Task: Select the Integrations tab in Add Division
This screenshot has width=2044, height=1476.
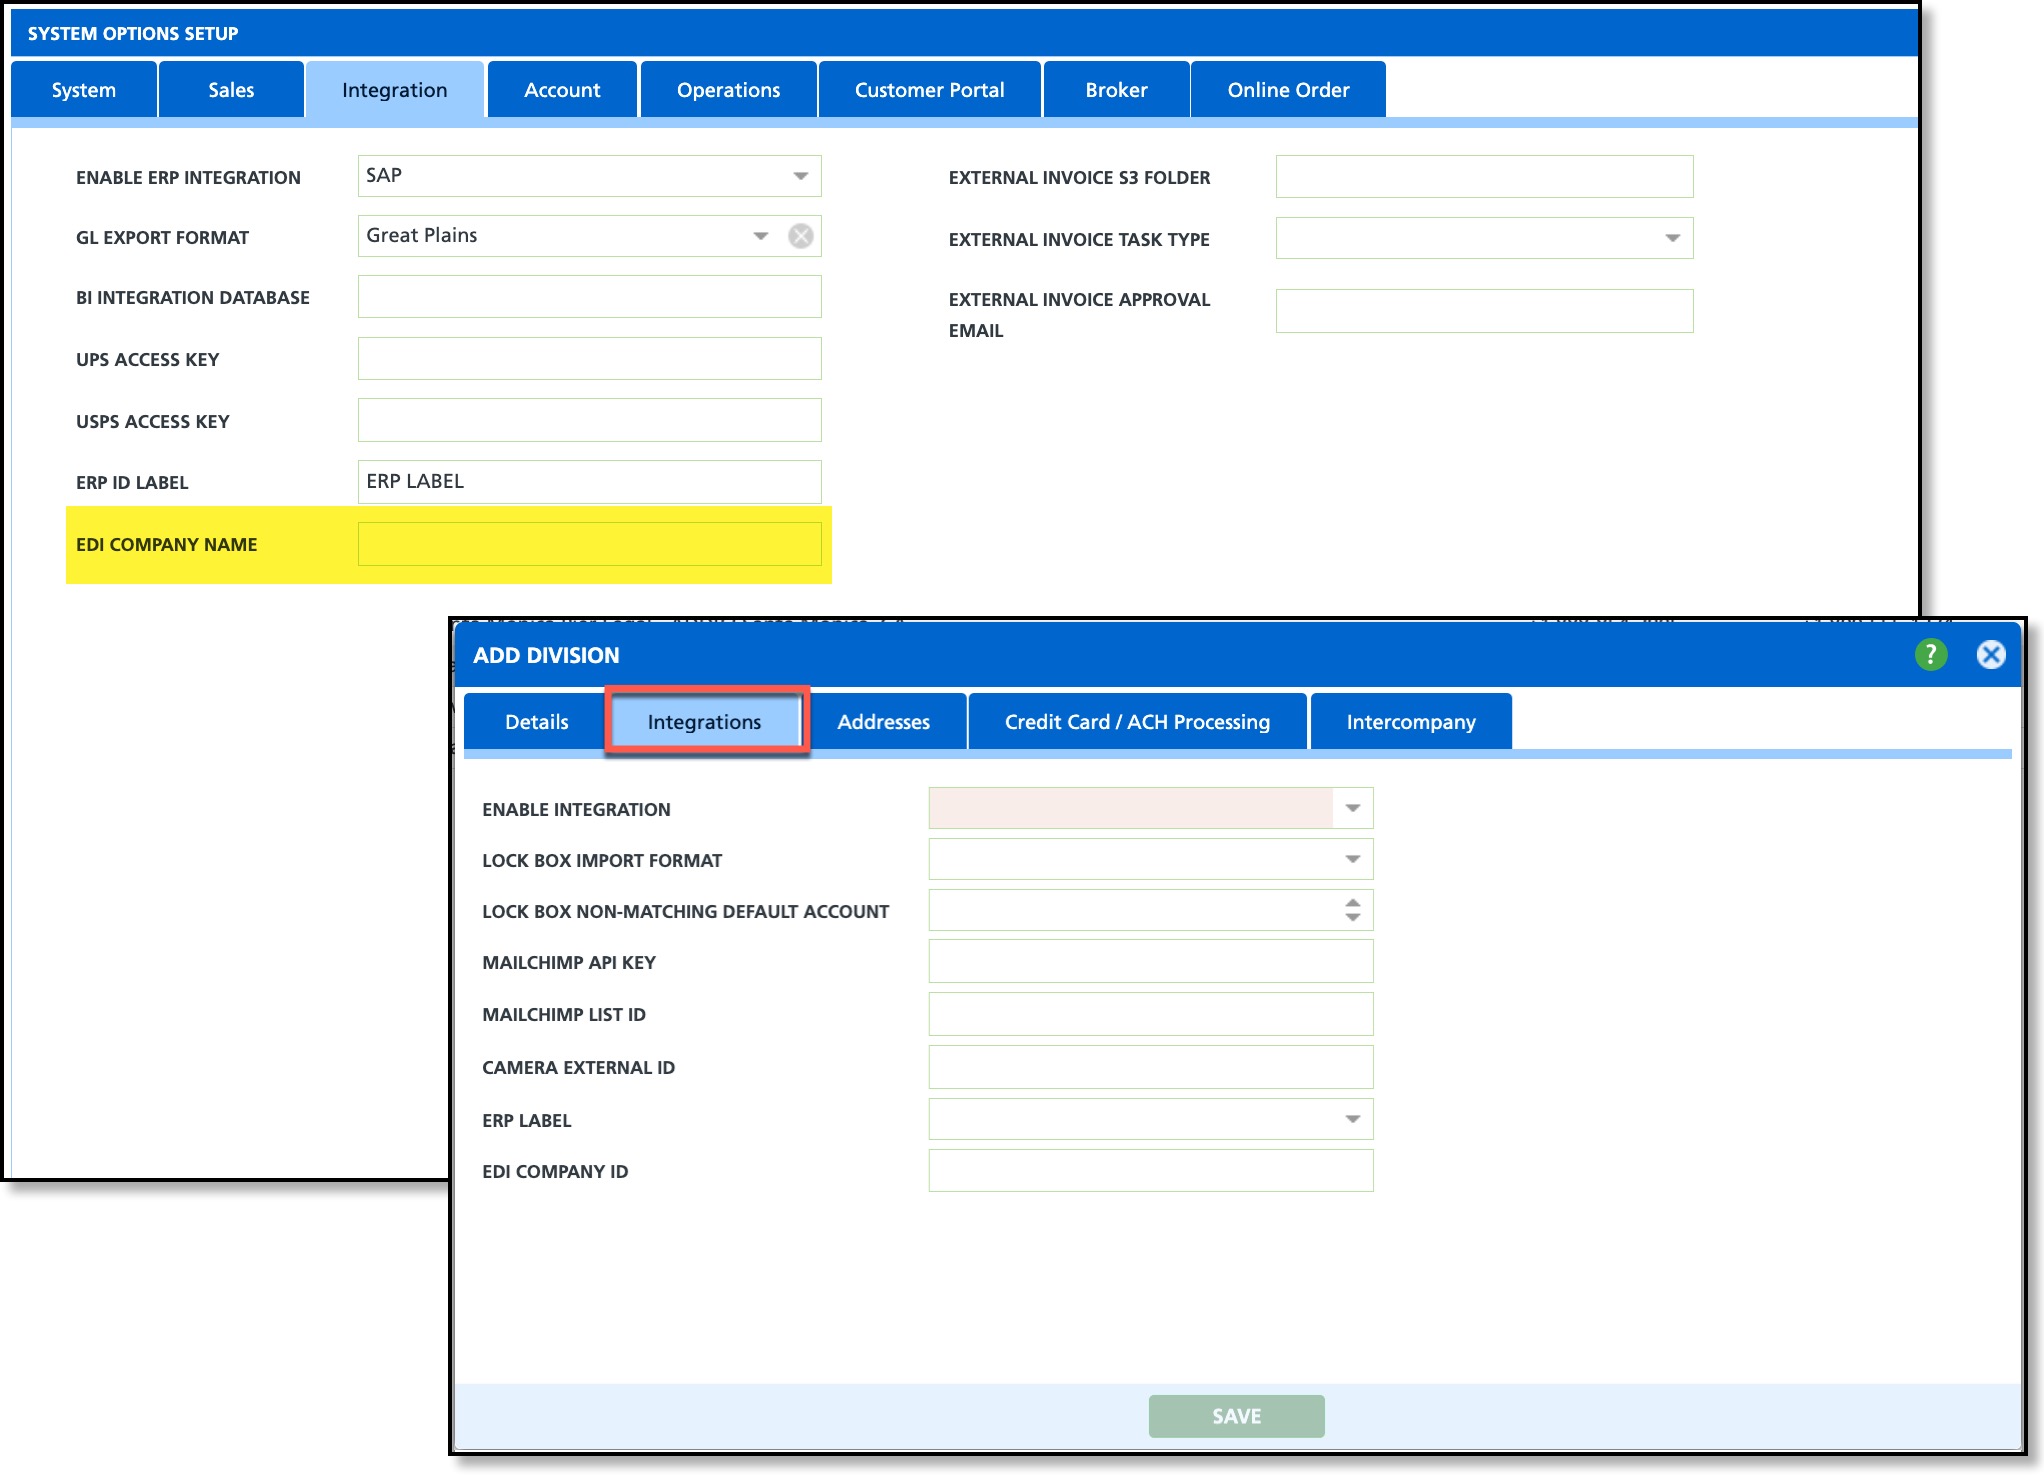Action: 704,722
